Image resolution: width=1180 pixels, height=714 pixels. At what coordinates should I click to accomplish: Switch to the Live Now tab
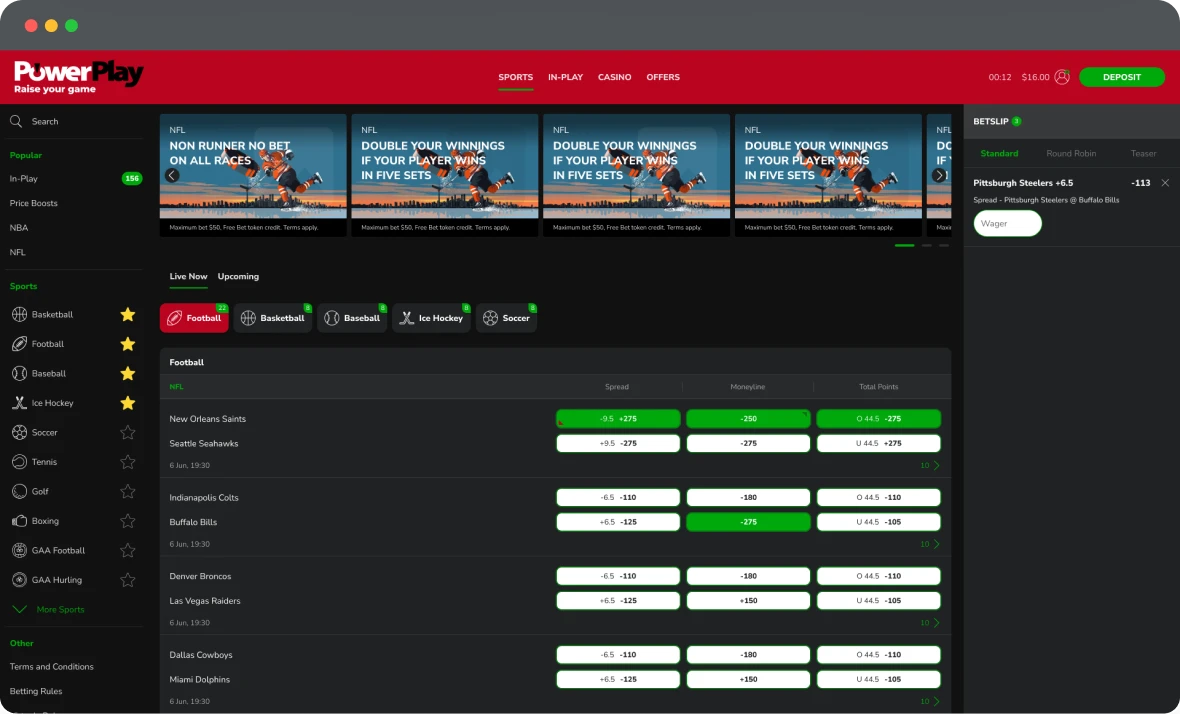(188, 276)
